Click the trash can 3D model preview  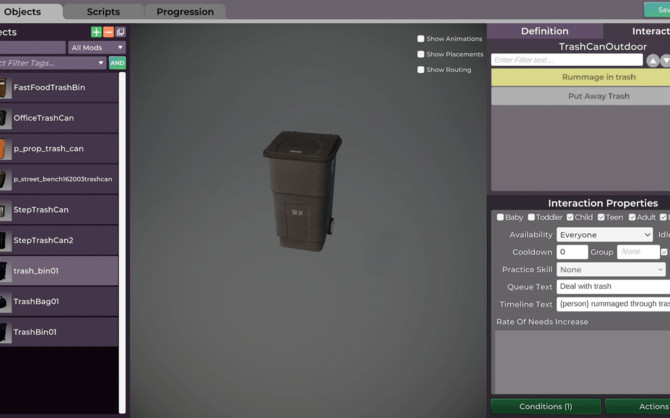coord(302,191)
